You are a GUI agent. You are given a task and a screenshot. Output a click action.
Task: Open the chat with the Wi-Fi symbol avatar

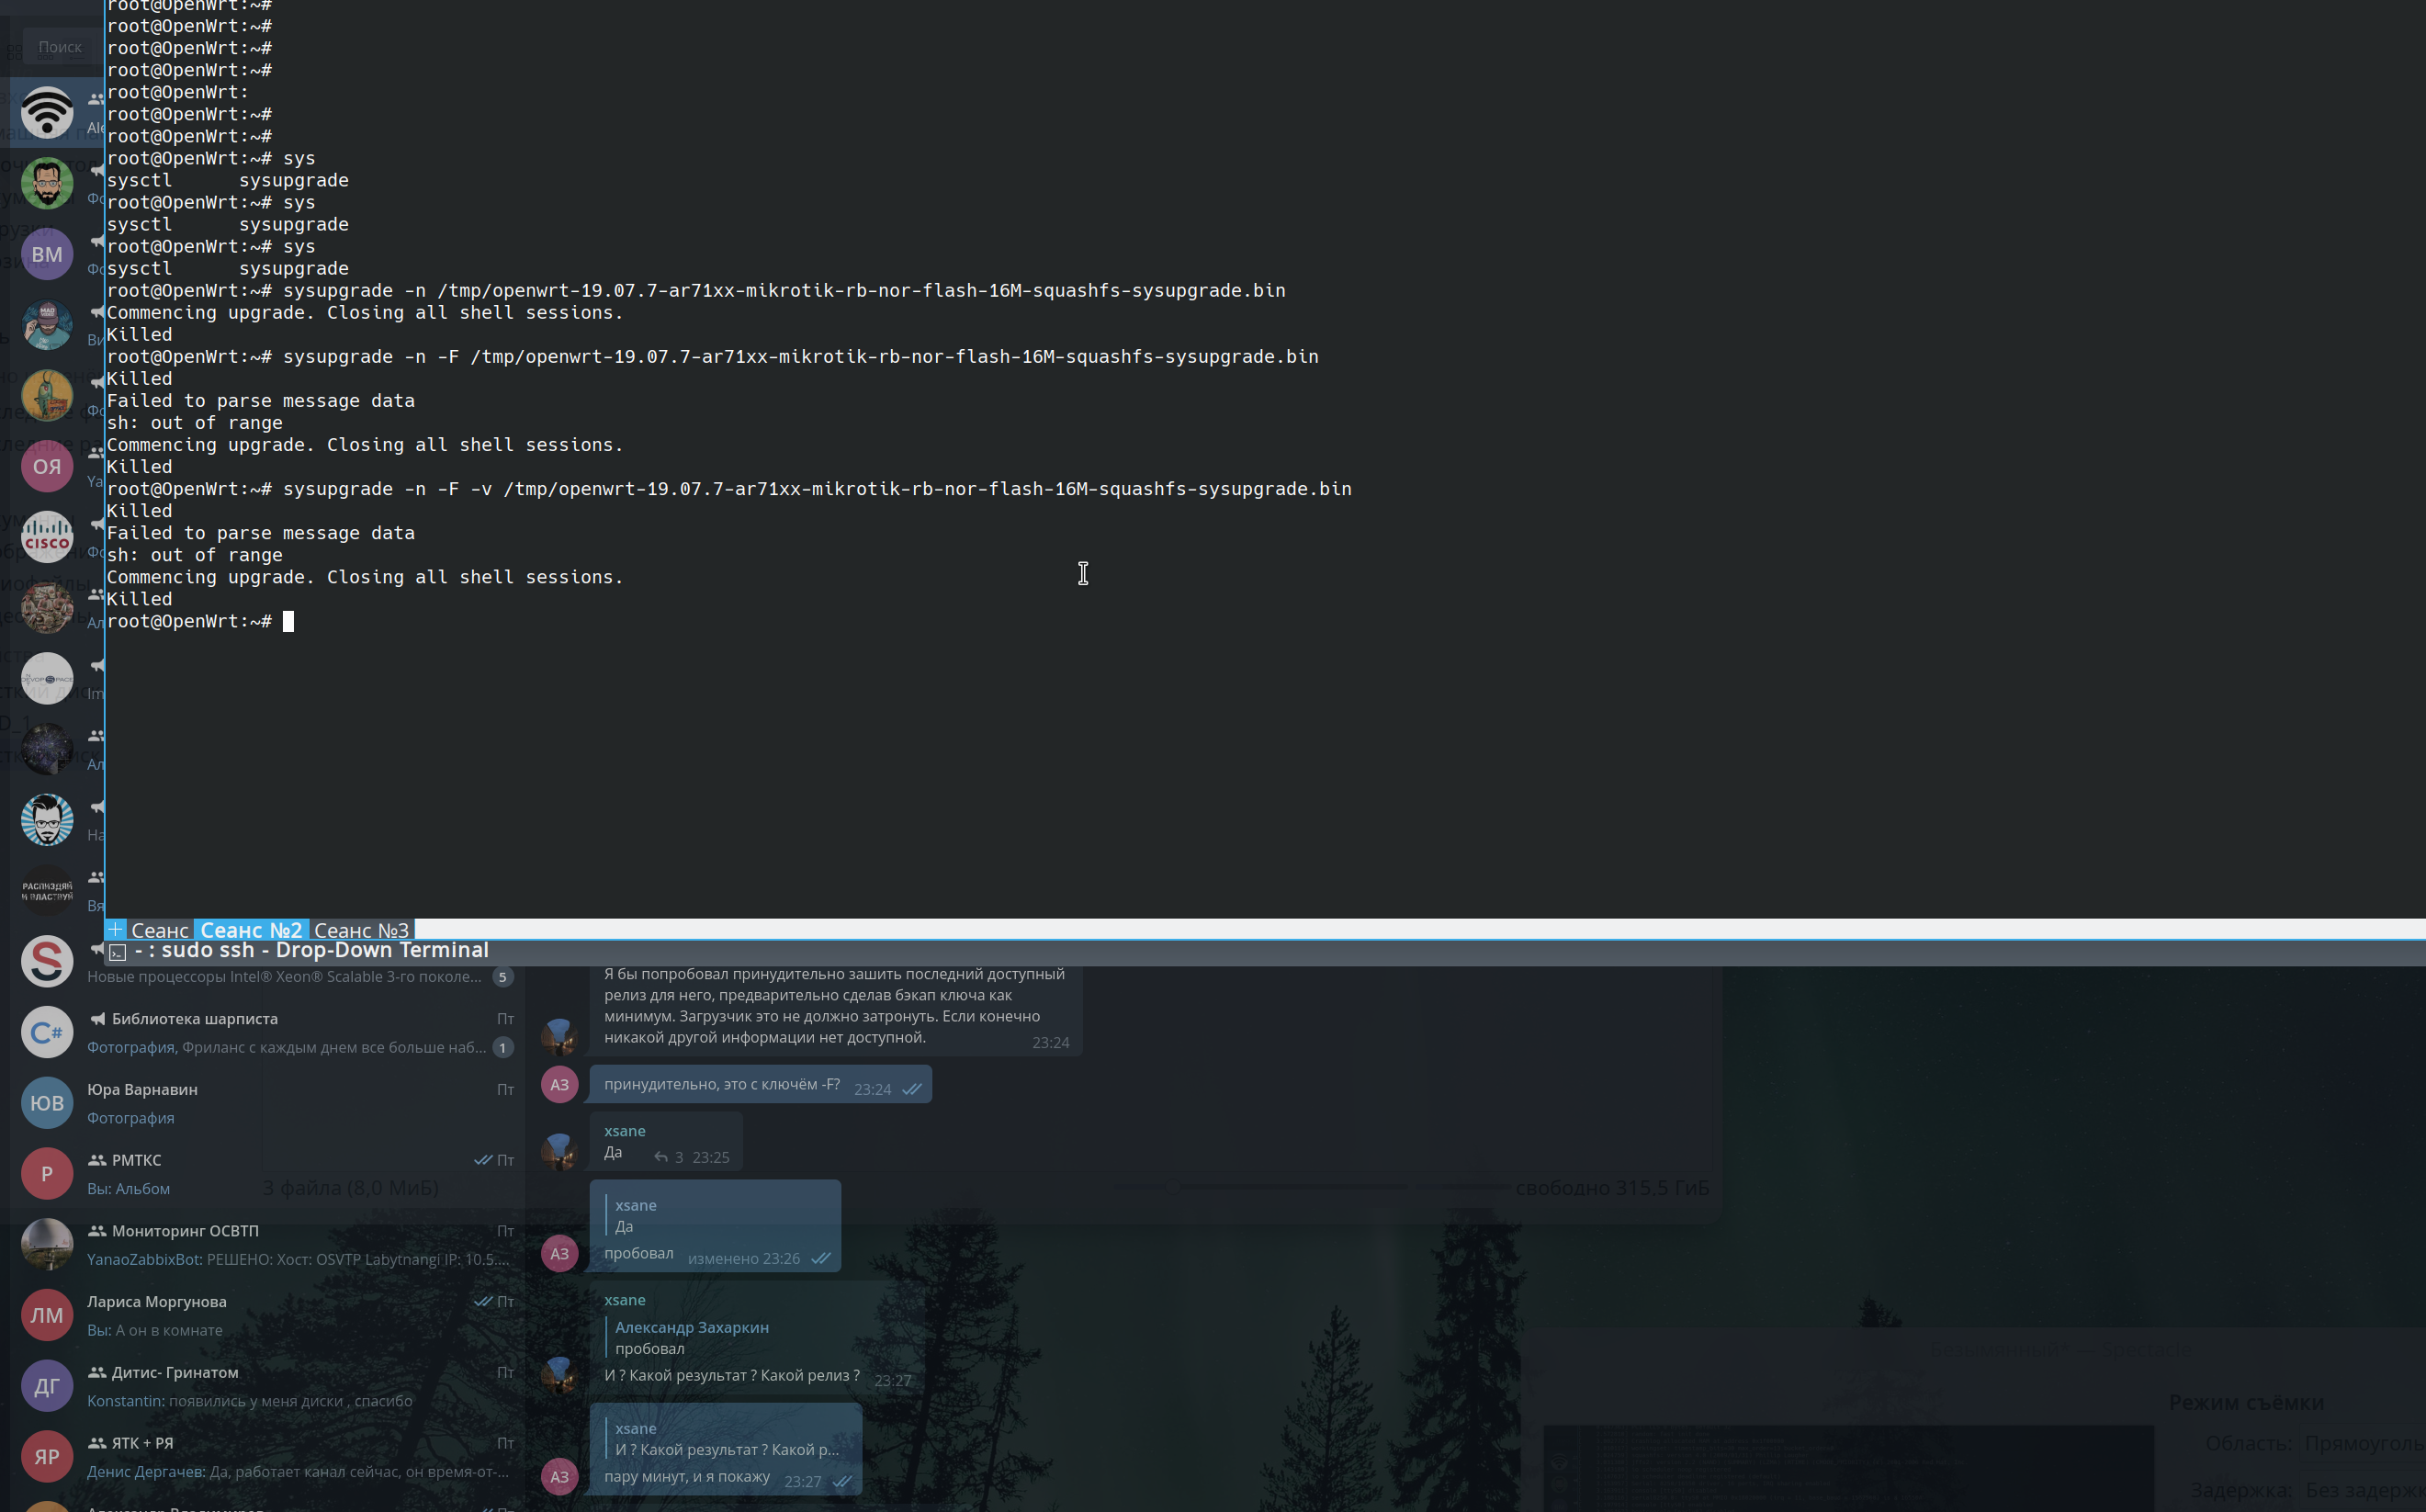pos(47,112)
